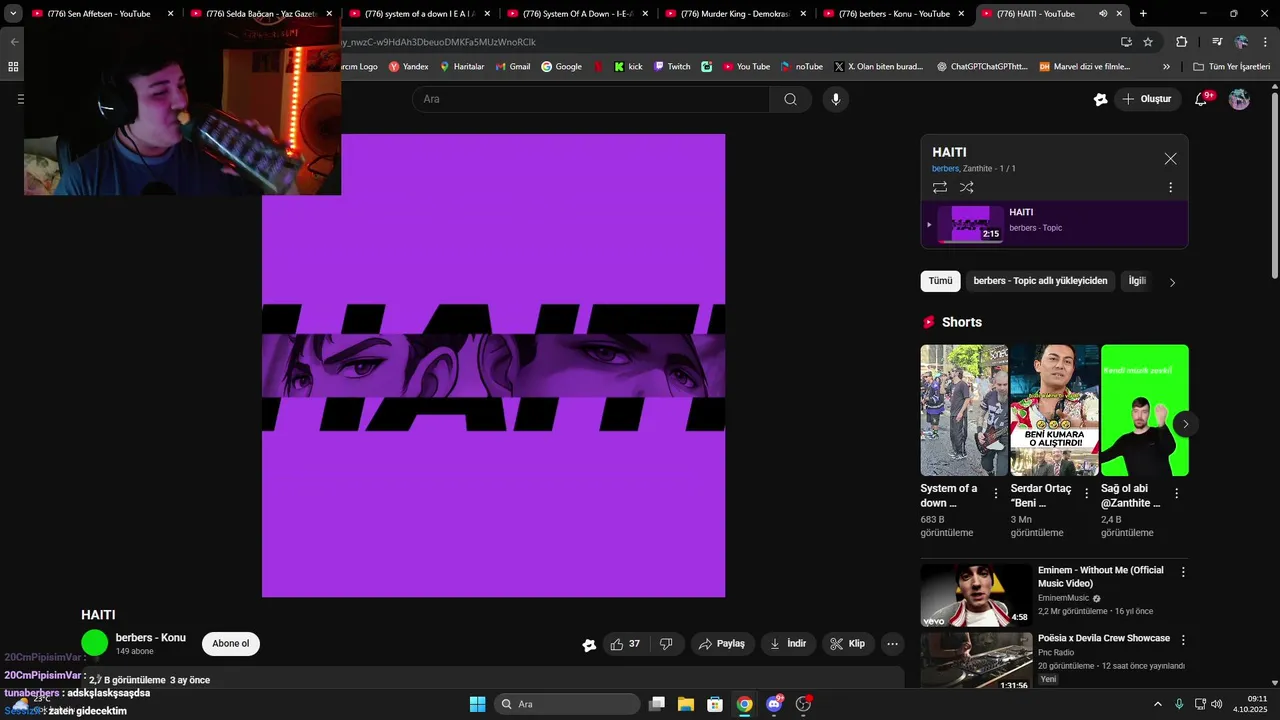Screen dimensions: 1280x720
Task: Select the İlgili filter chip
Action: point(1137,281)
